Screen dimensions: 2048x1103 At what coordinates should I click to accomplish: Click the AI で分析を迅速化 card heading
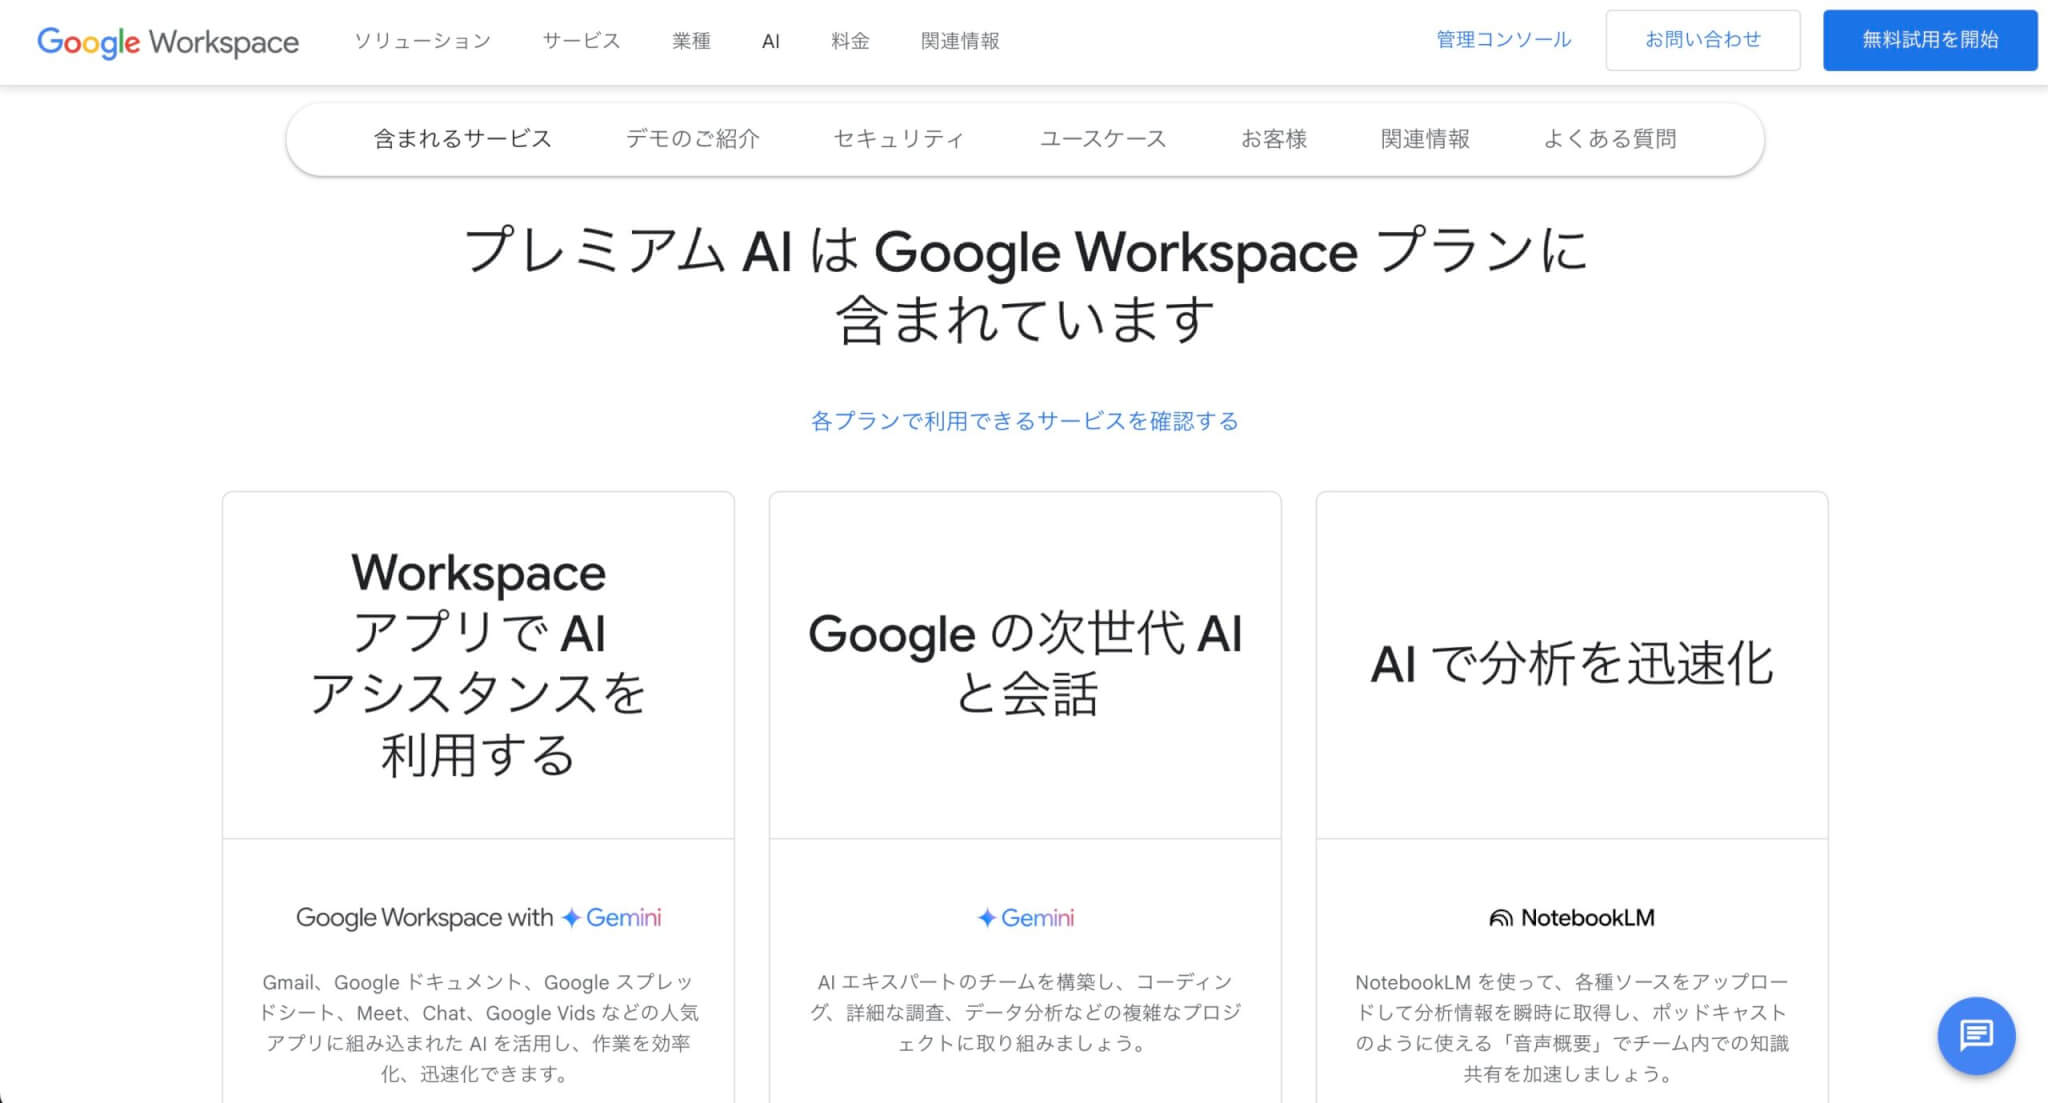tap(1572, 664)
